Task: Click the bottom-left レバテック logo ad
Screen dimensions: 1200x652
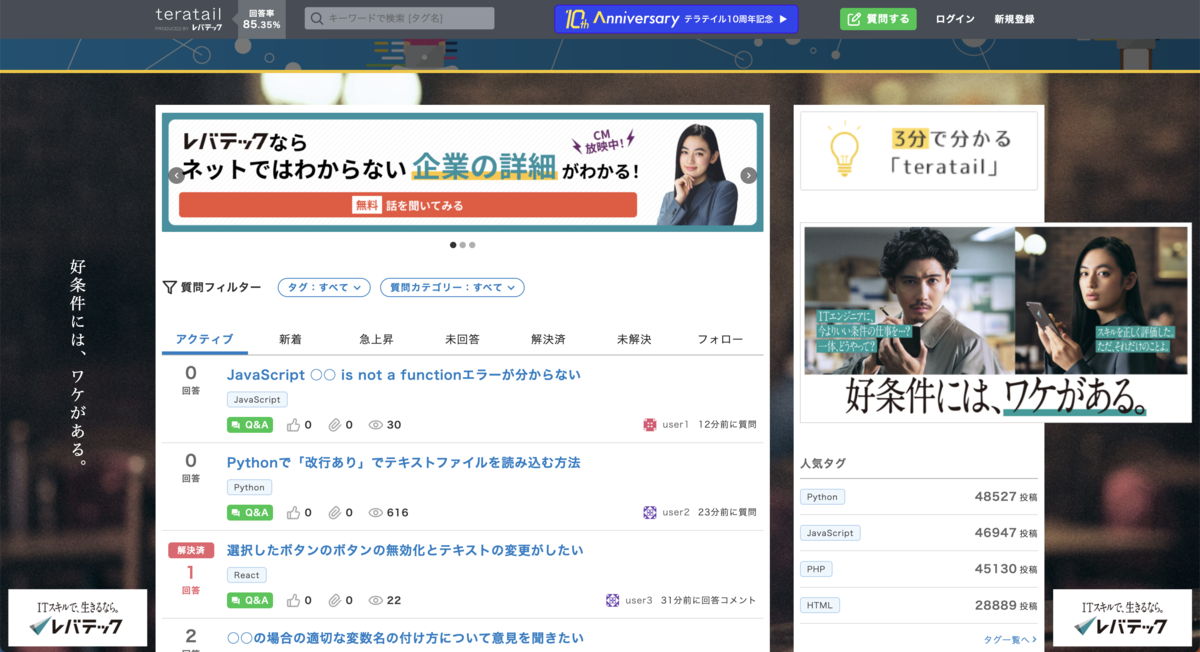Action: [x=78, y=618]
